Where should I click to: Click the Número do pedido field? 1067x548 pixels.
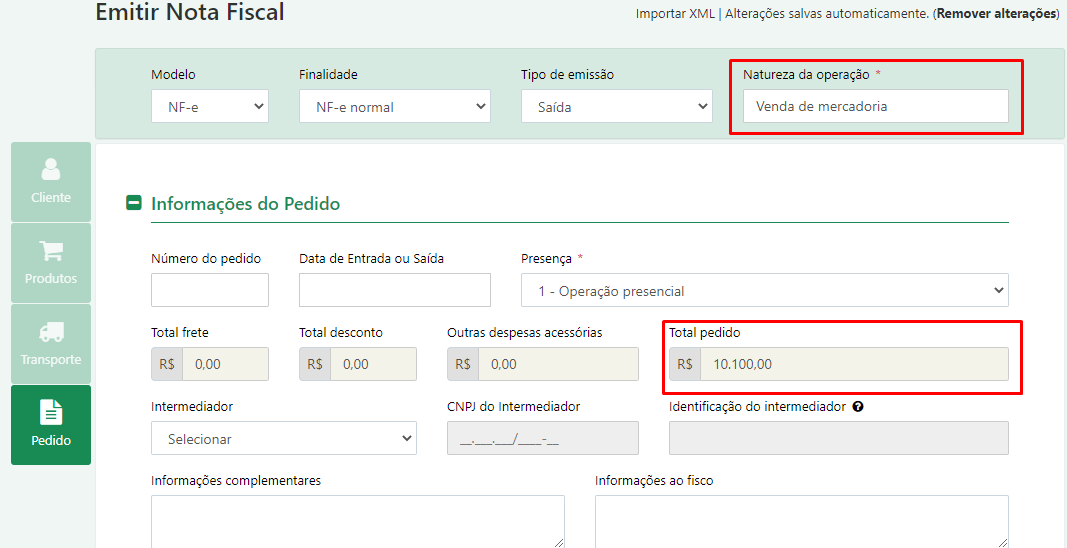click(x=210, y=291)
